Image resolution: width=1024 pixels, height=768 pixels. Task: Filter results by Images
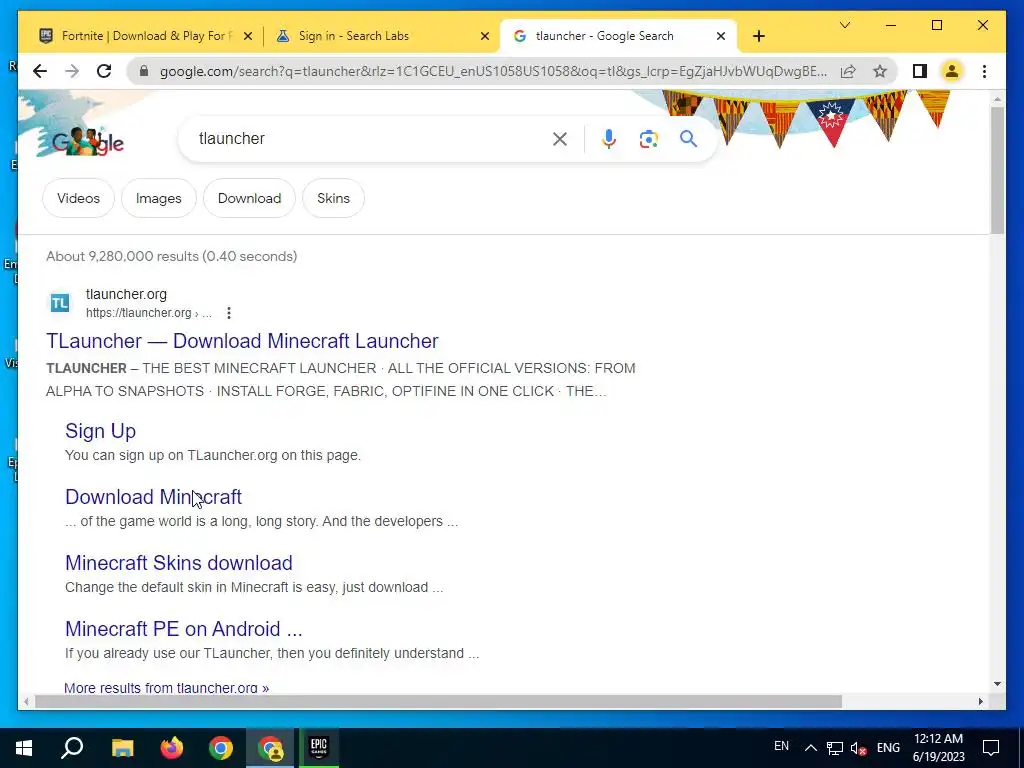coord(159,198)
